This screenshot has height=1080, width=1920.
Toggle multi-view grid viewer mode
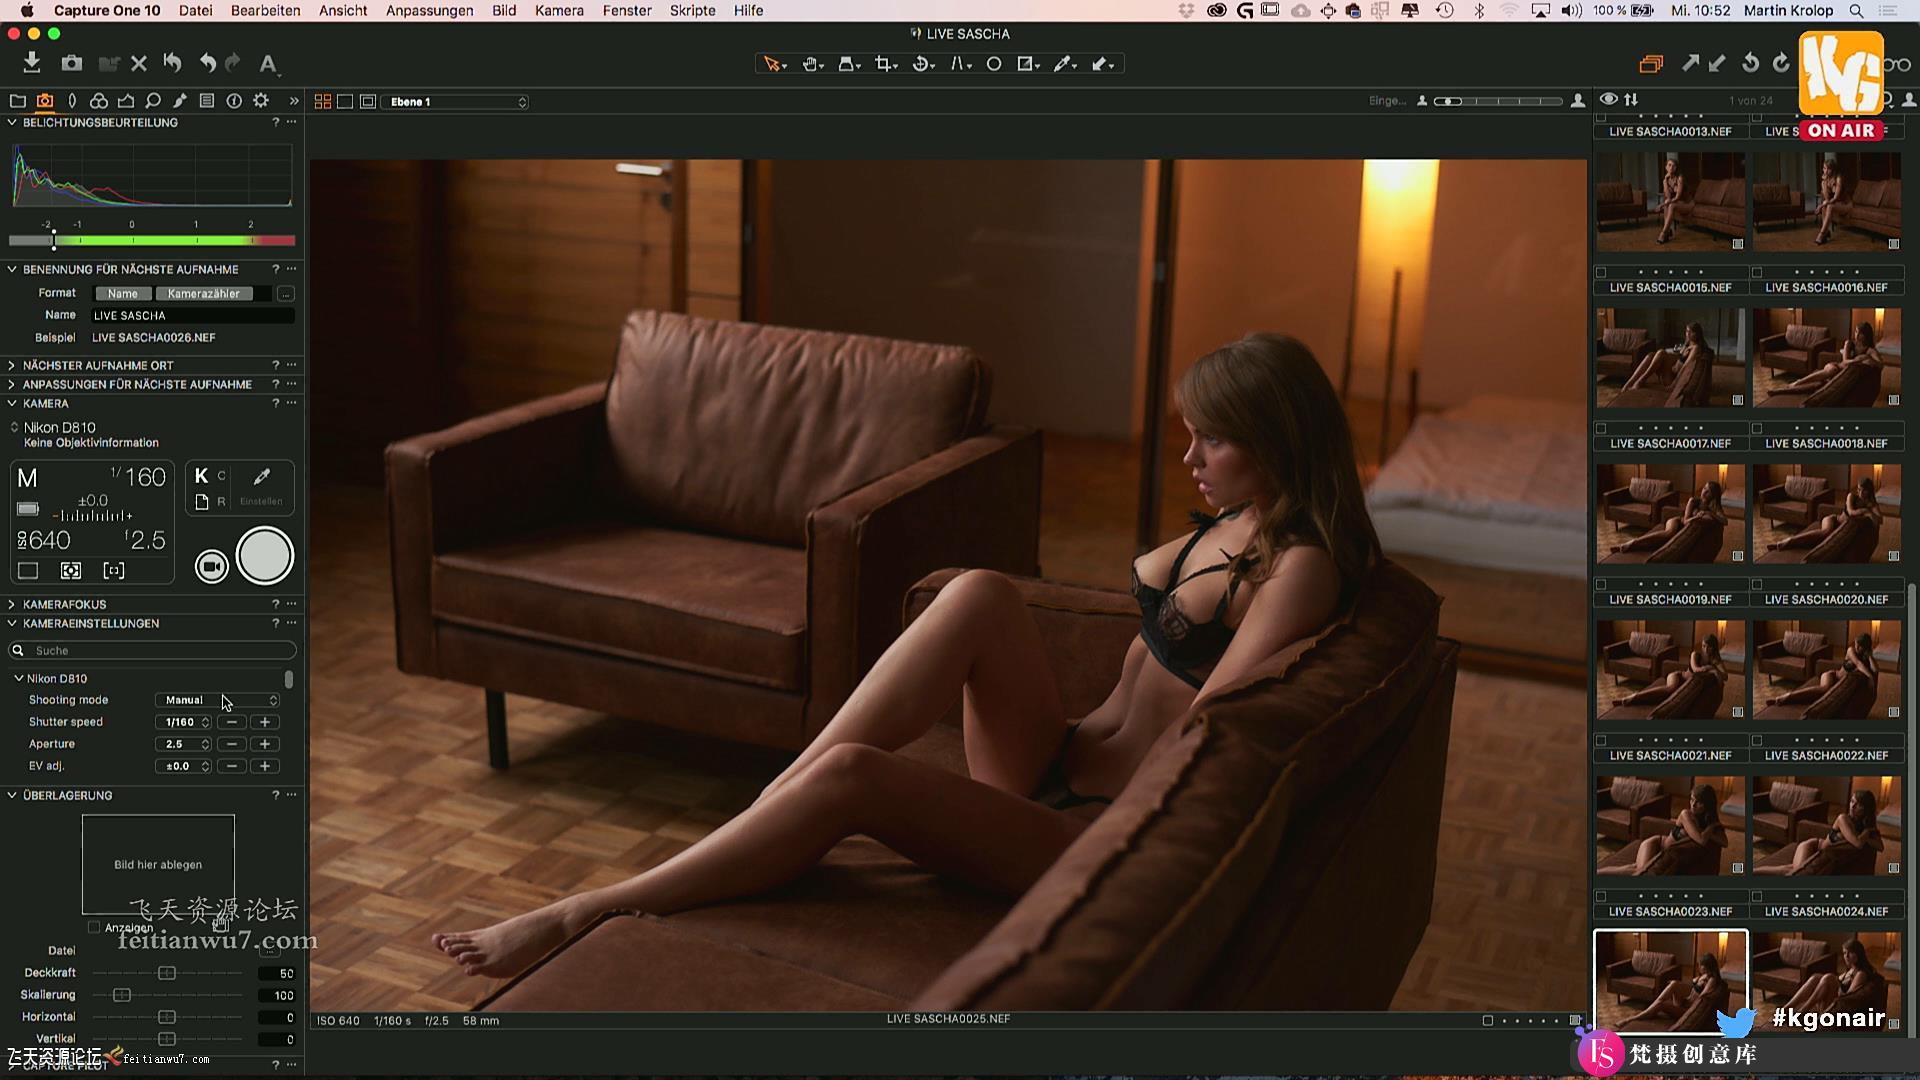click(x=323, y=101)
